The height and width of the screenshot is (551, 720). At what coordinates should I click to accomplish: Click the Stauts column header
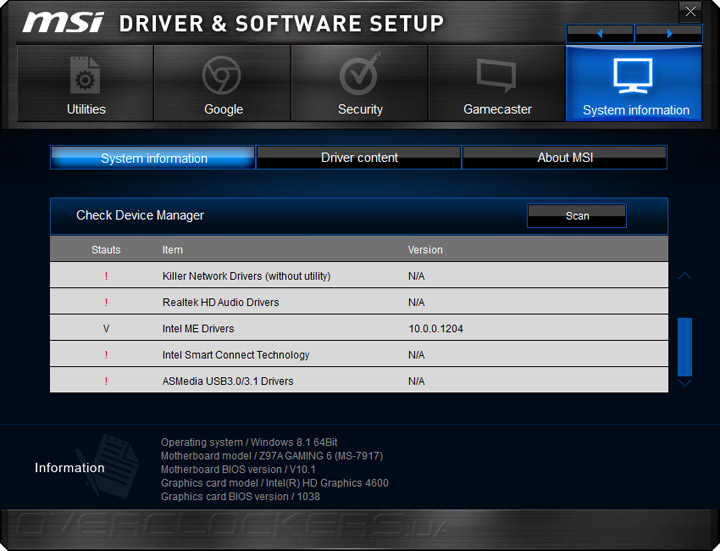click(x=106, y=250)
